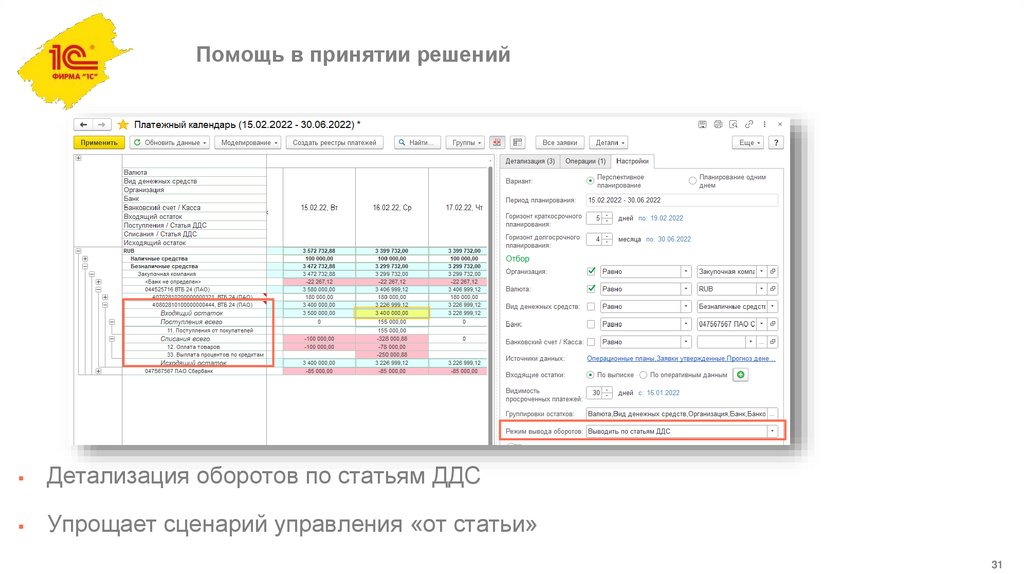This screenshot has height=574, width=1024.
Task: Select the Планирование одним днем radio button
Action: click(692, 181)
